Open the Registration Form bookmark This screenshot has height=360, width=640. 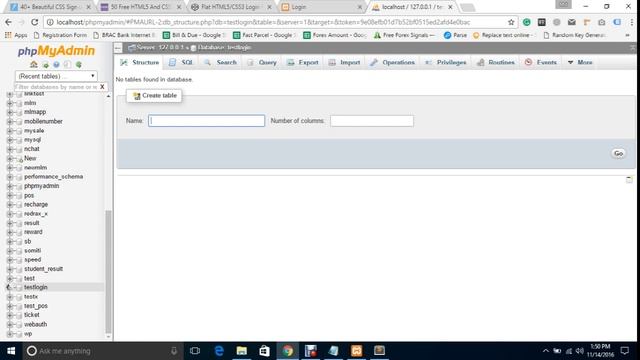click(61, 35)
